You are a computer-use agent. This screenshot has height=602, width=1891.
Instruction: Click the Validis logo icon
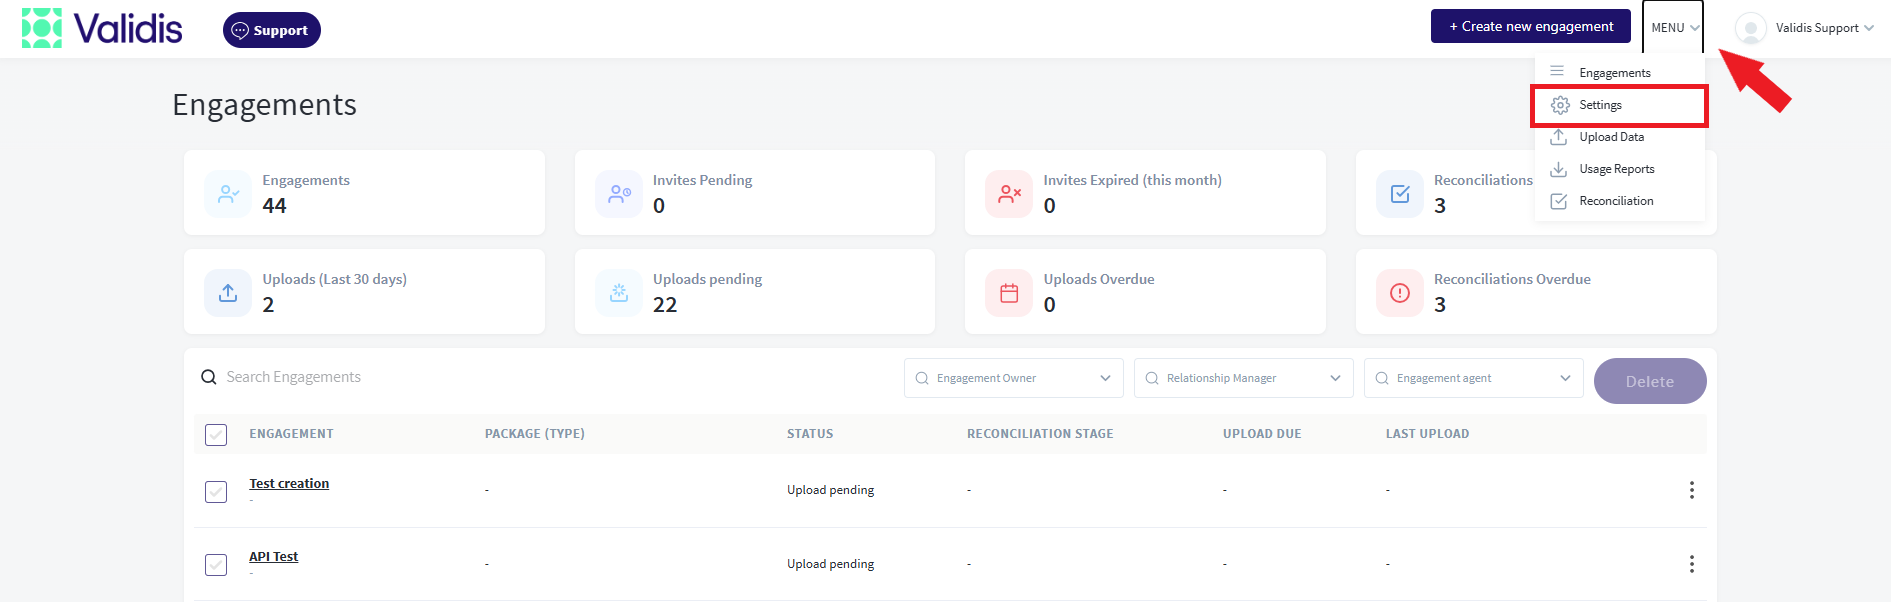tap(42, 28)
